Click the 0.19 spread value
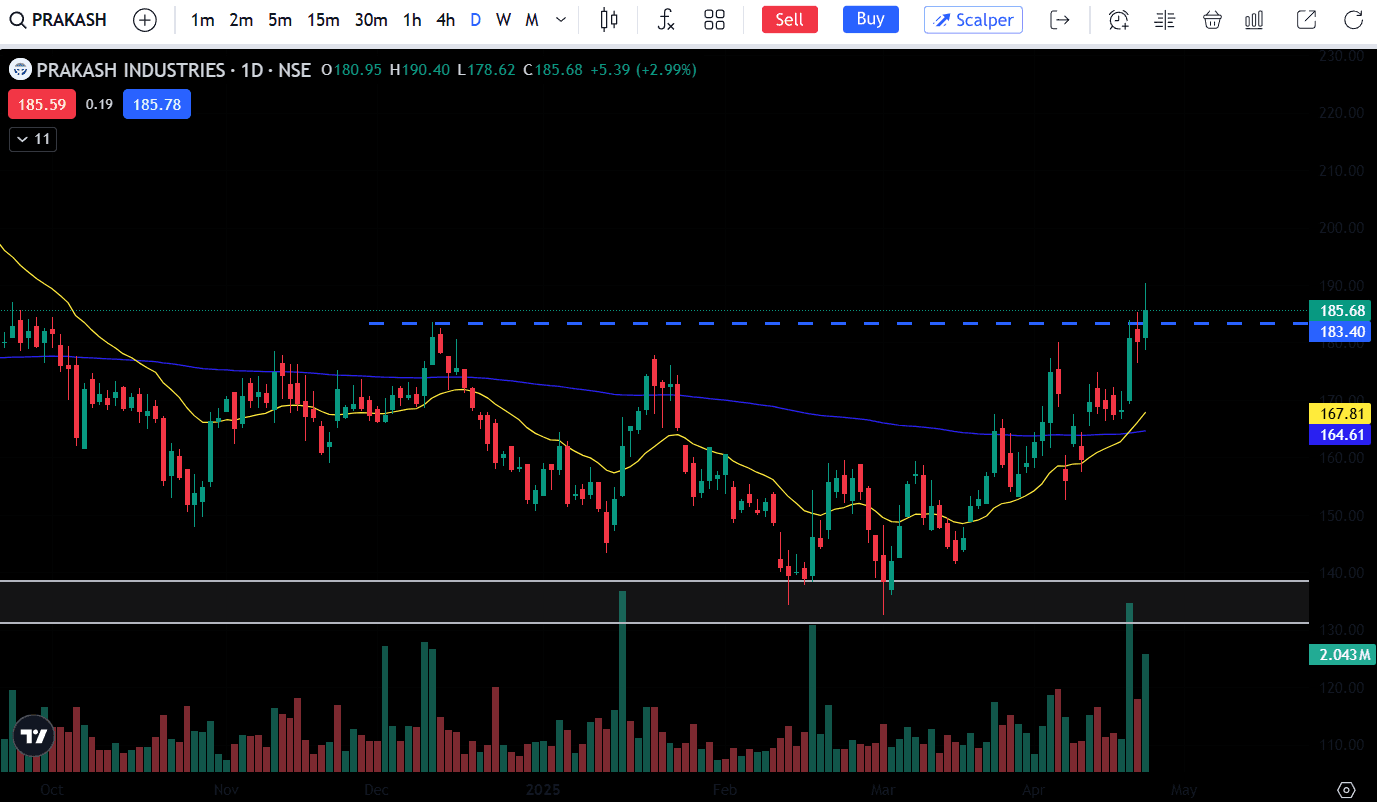1377x802 pixels. pos(99,104)
